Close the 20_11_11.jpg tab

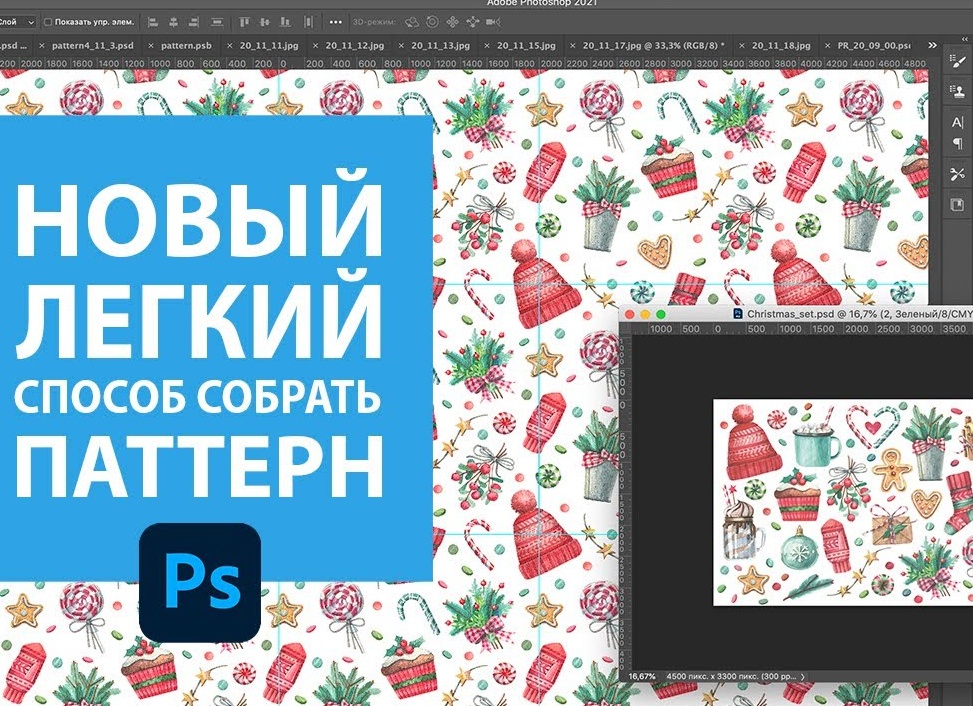230,46
